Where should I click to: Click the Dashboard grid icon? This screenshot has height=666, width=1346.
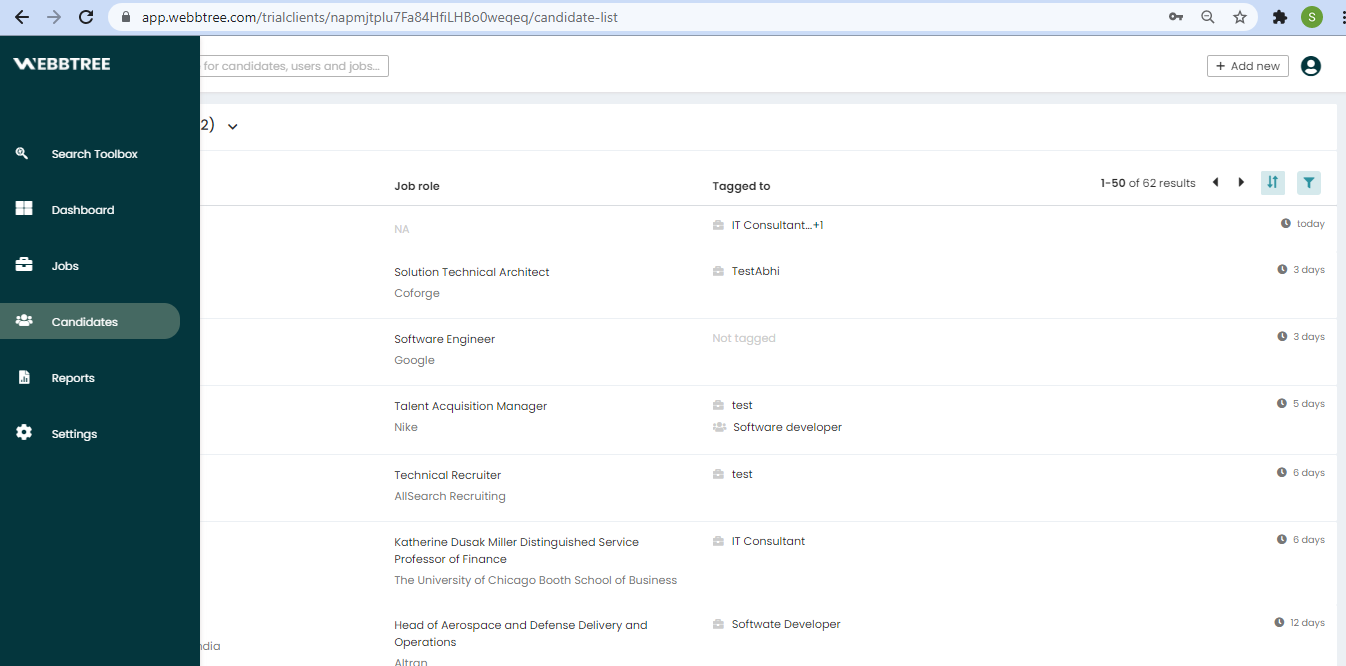pyautogui.click(x=24, y=209)
